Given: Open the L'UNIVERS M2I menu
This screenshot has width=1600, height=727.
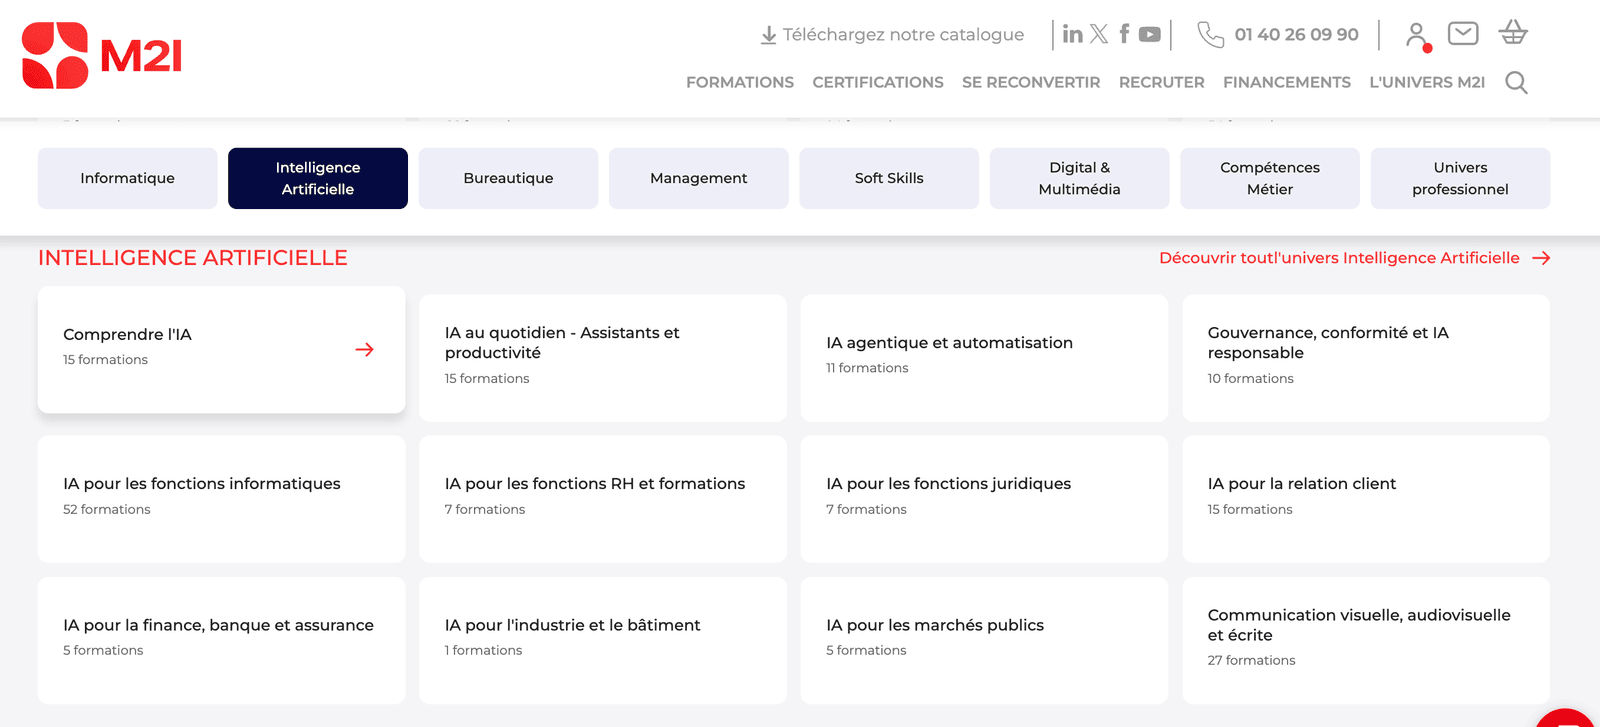Looking at the screenshot, I should pyautogui.click(x=1427, y=82).
